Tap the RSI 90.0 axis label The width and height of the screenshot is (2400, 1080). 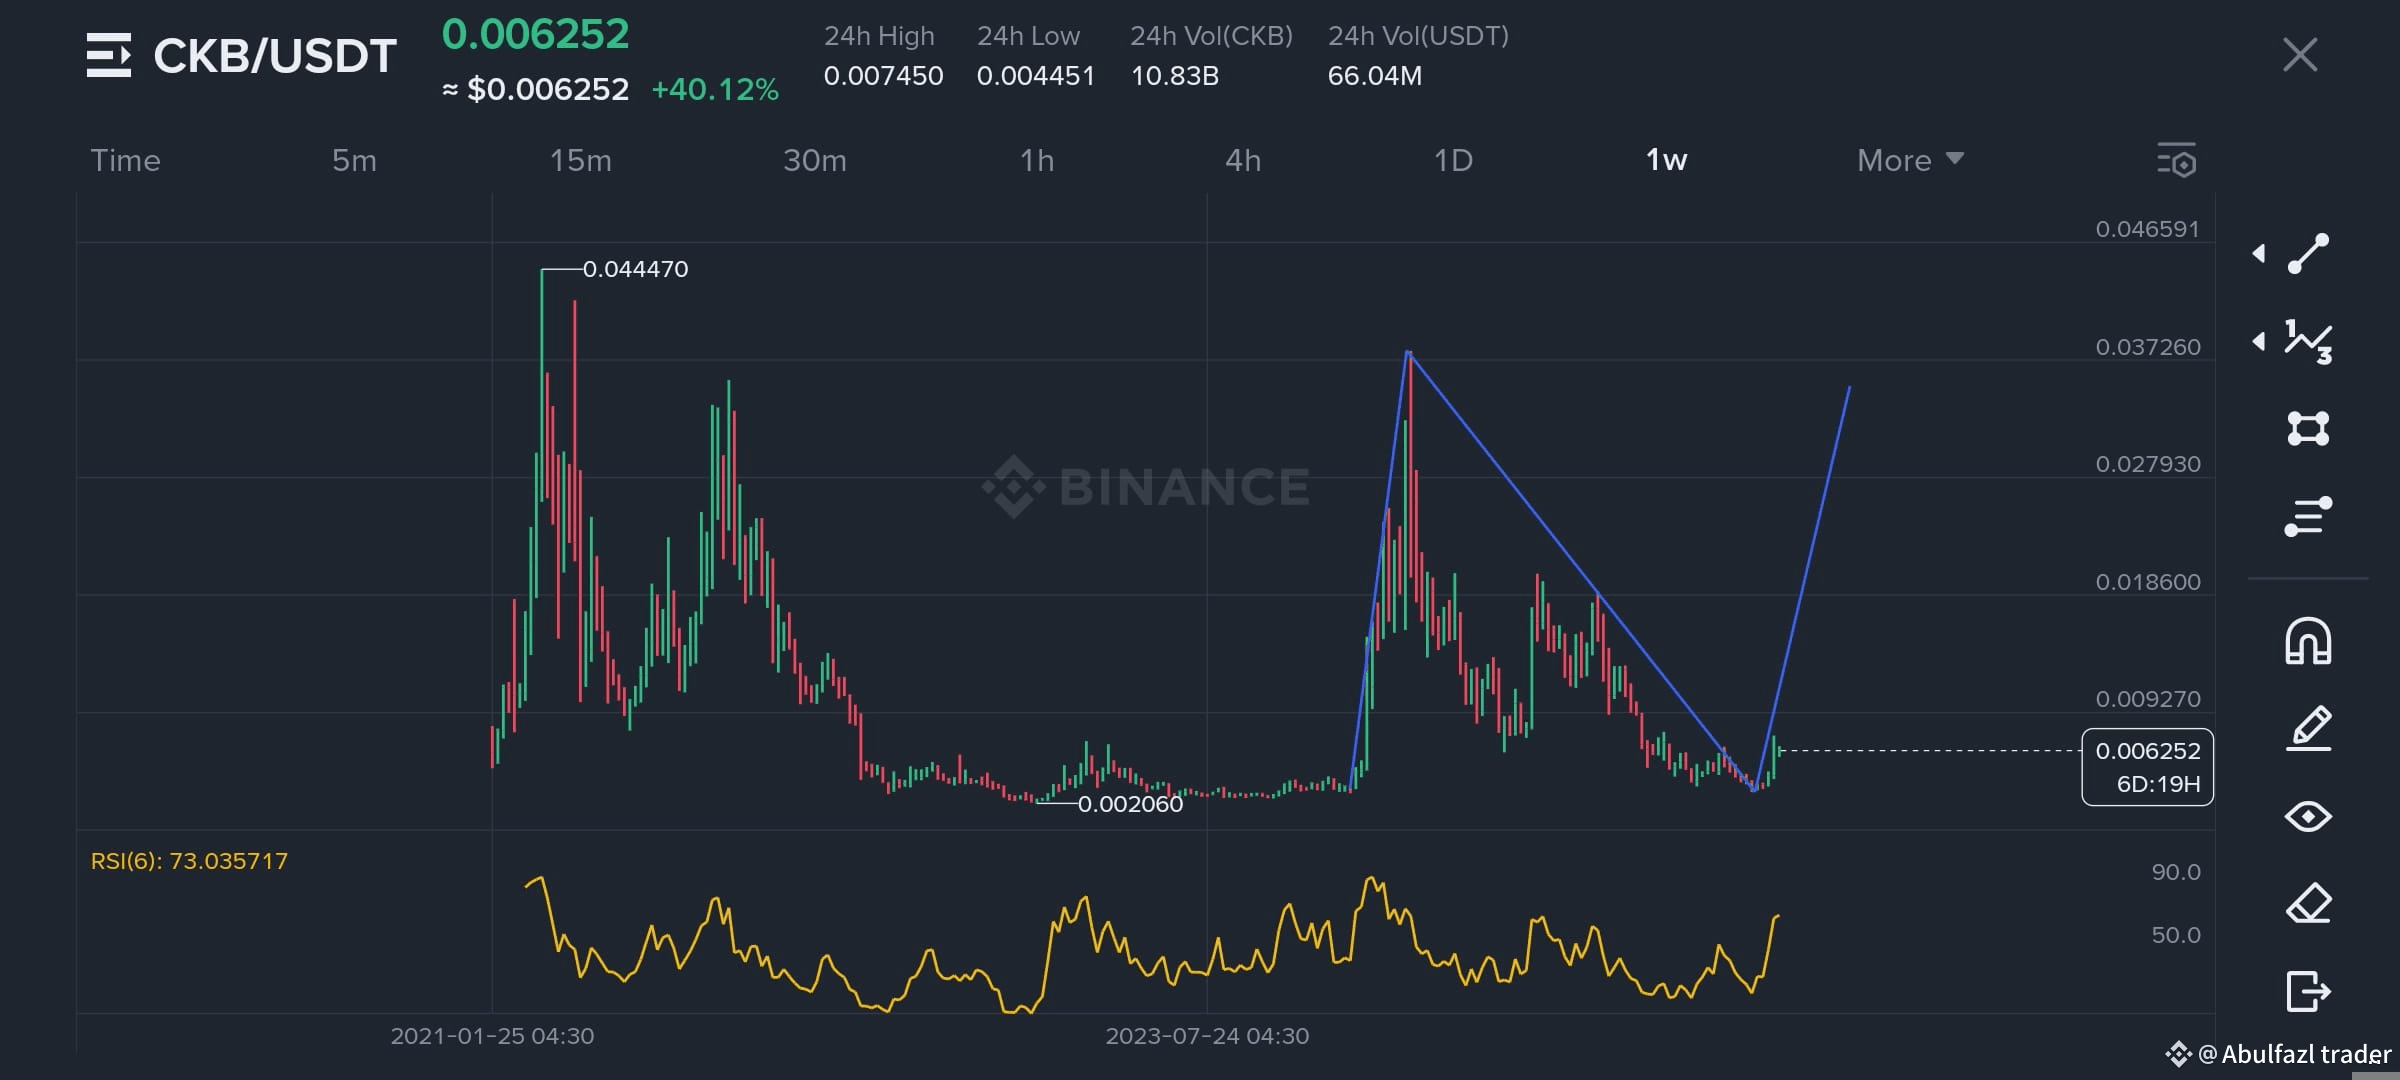[x=2176, y=872]
